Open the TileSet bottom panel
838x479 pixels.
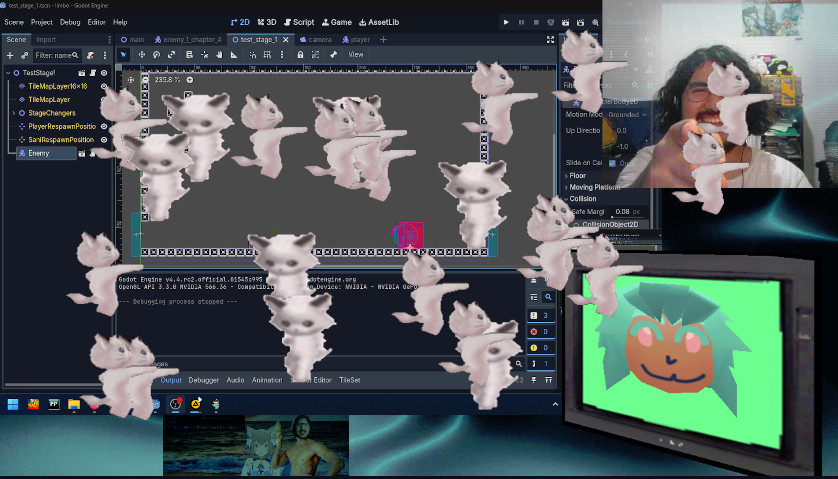point(350,380)
